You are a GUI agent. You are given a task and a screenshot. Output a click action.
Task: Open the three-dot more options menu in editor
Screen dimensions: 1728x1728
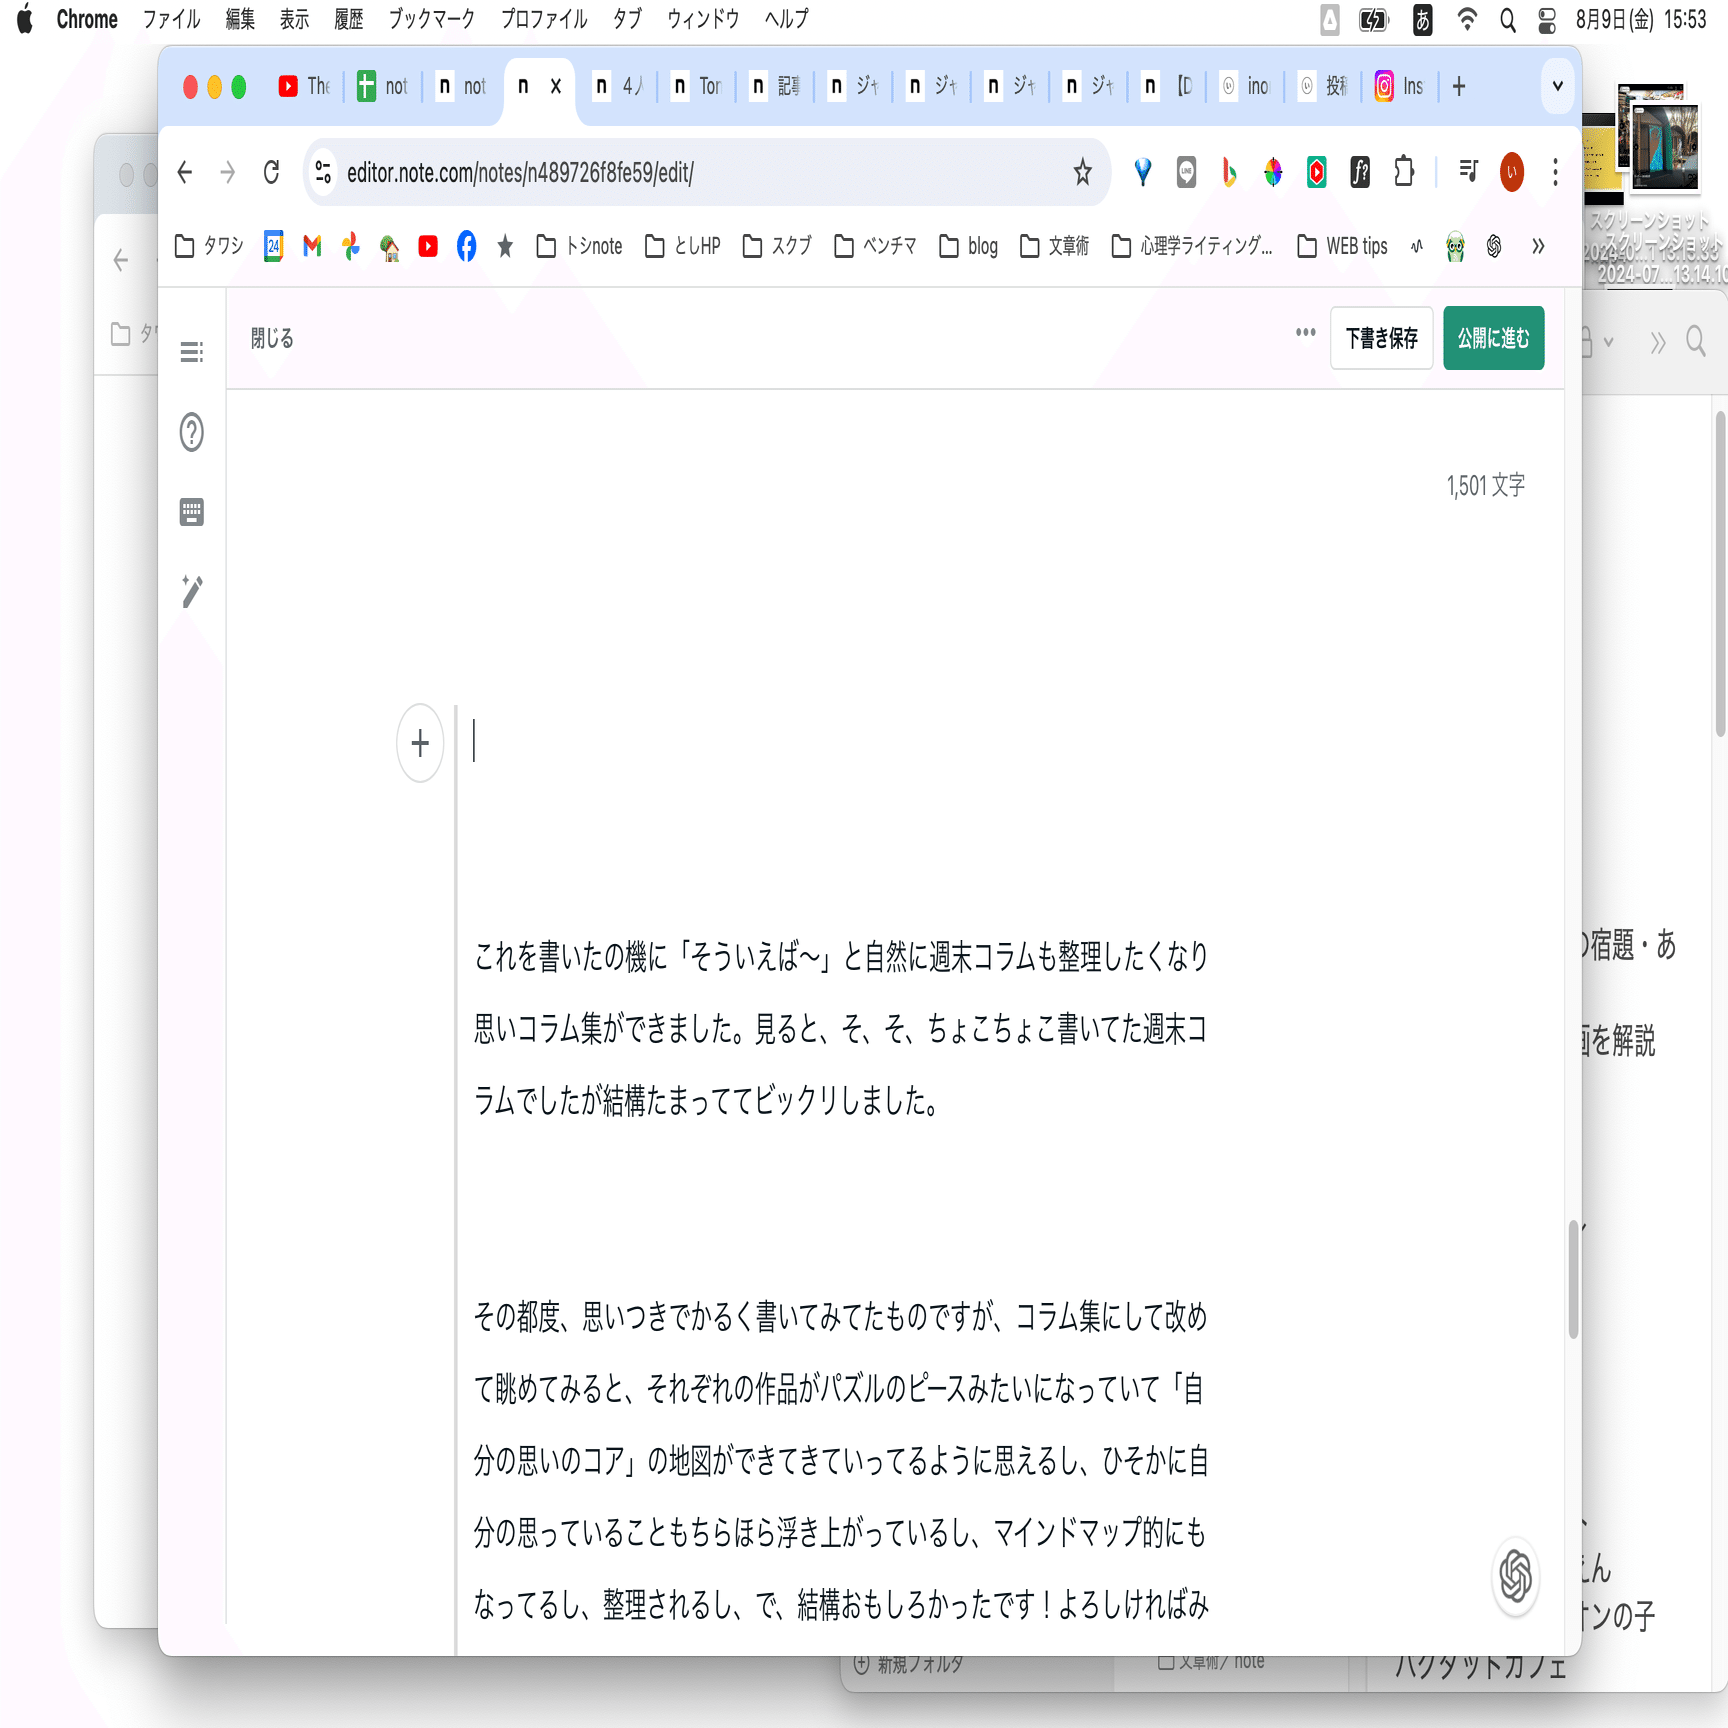coord(1306,332)
